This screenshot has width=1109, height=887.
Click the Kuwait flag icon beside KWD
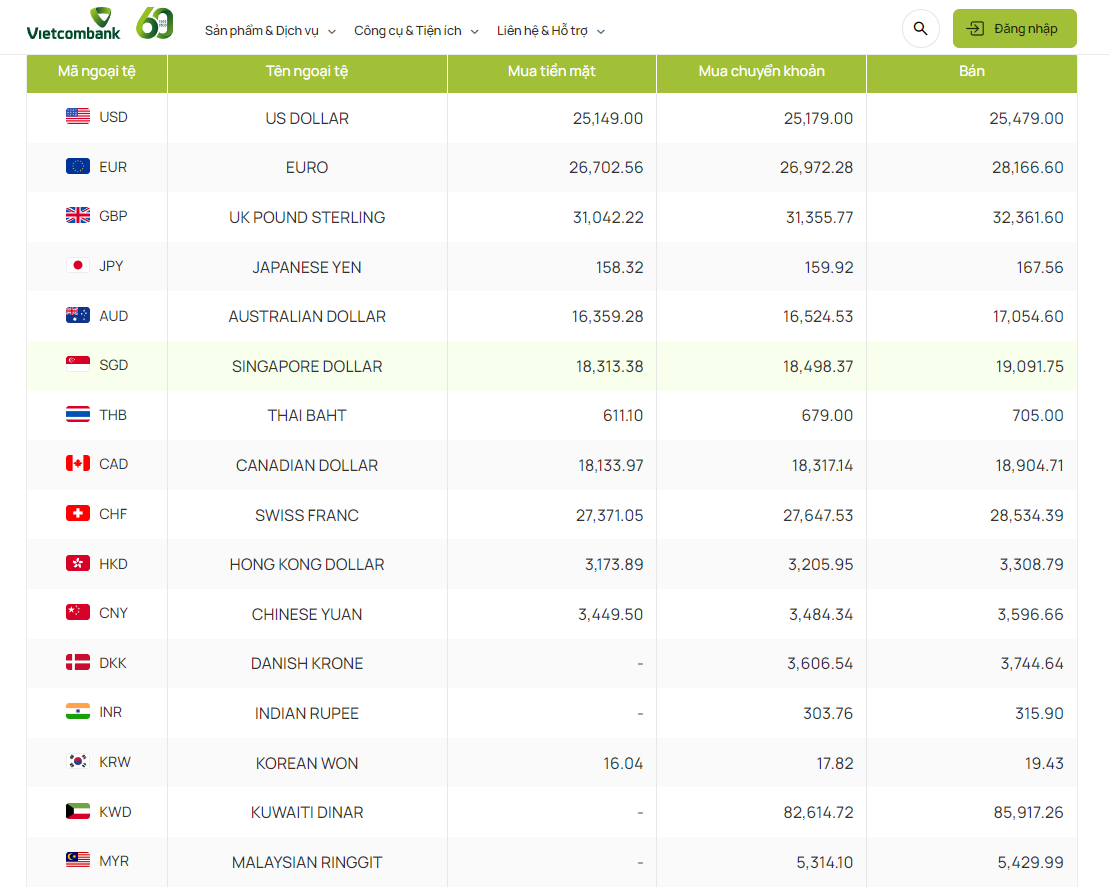(x=78, y=811)
